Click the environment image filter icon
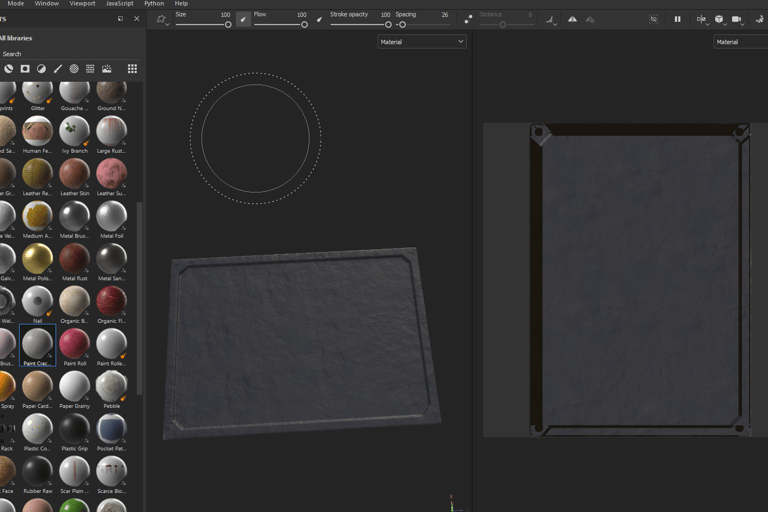The image size is (768, 512). (107, 69)
